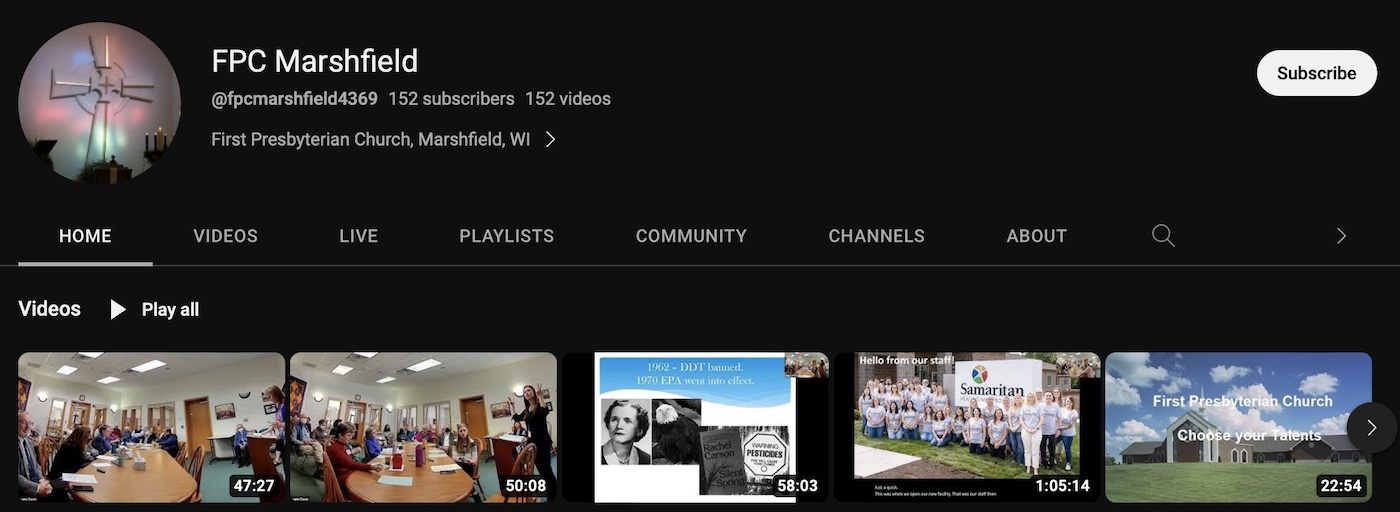The image size is (1400, 512).
Task: Open the 22:54 Choose your Talents video
Action: (1239, 427)
